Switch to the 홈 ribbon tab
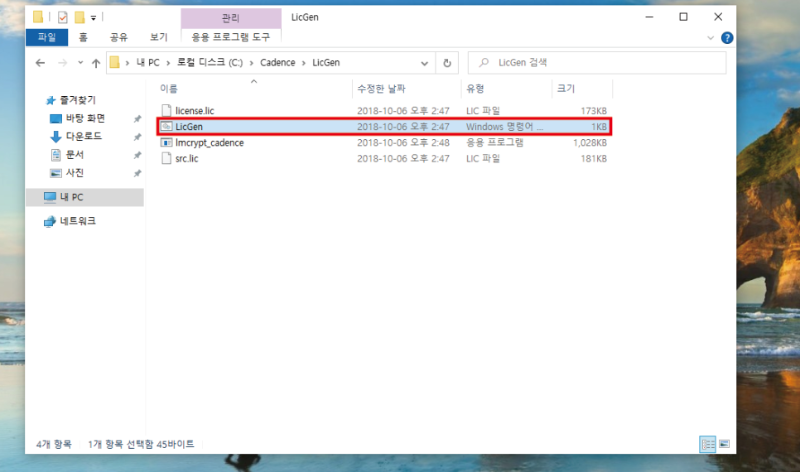This screenshot has width=800, height=472. pyautogui.click(x=83, y=37)
